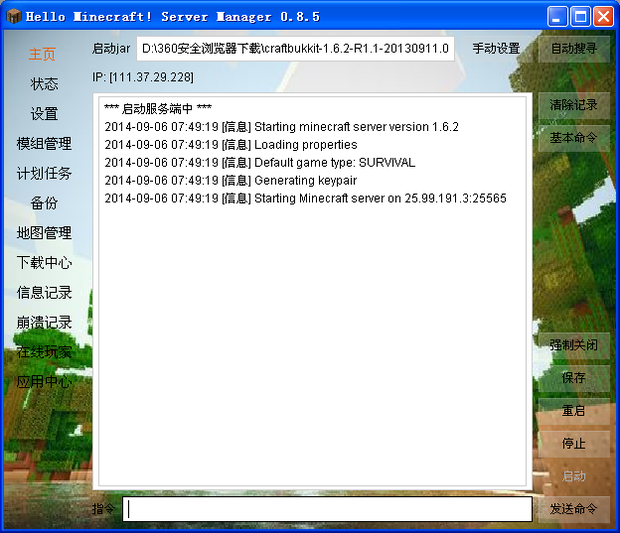620x533 pixels.
Task: Stop server with 停止 button
Action: [574, 444]
